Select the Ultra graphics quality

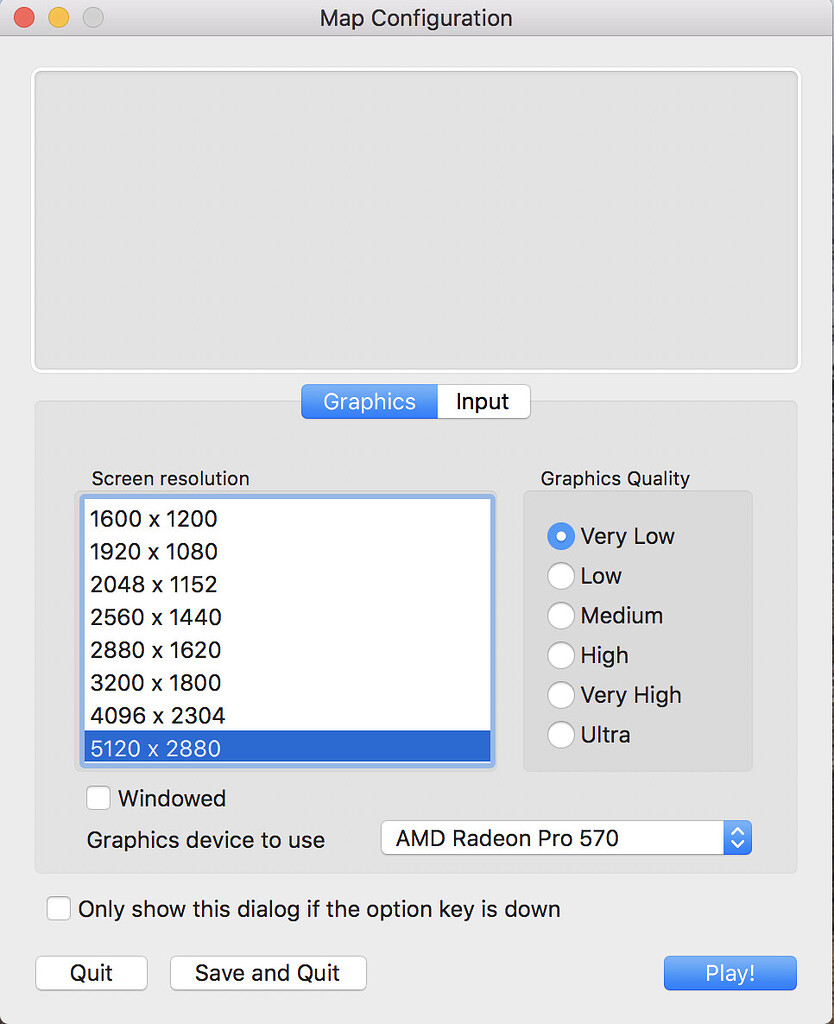point(561,735)
